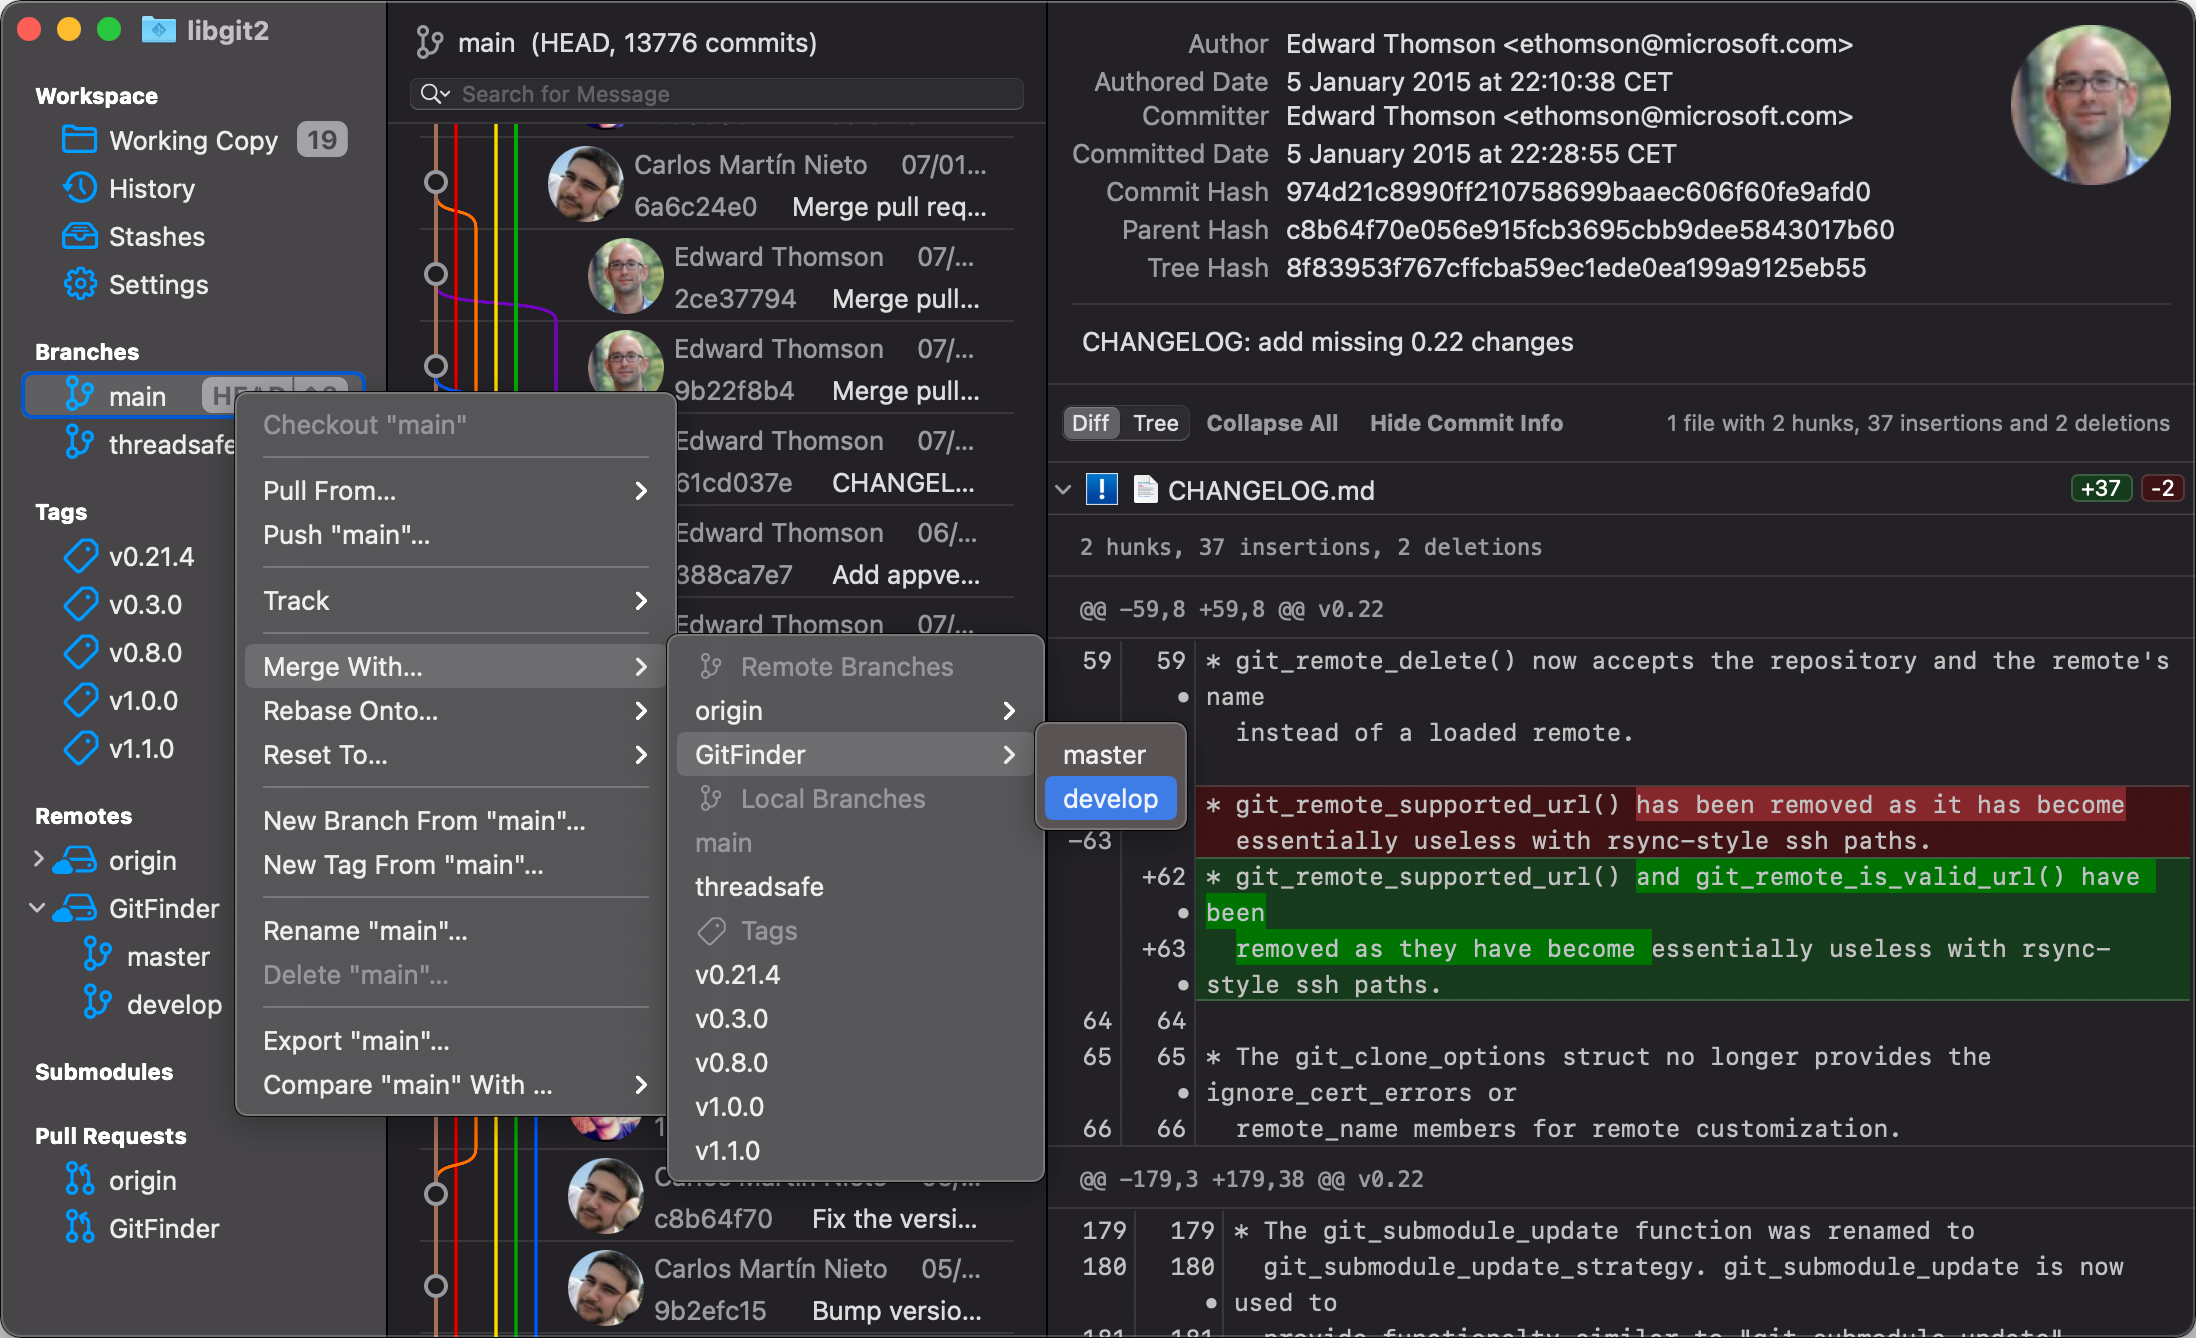Open the Reset To submenu
The width and height of the screenshot is (2196, 1338).
[x=455, y=754]
